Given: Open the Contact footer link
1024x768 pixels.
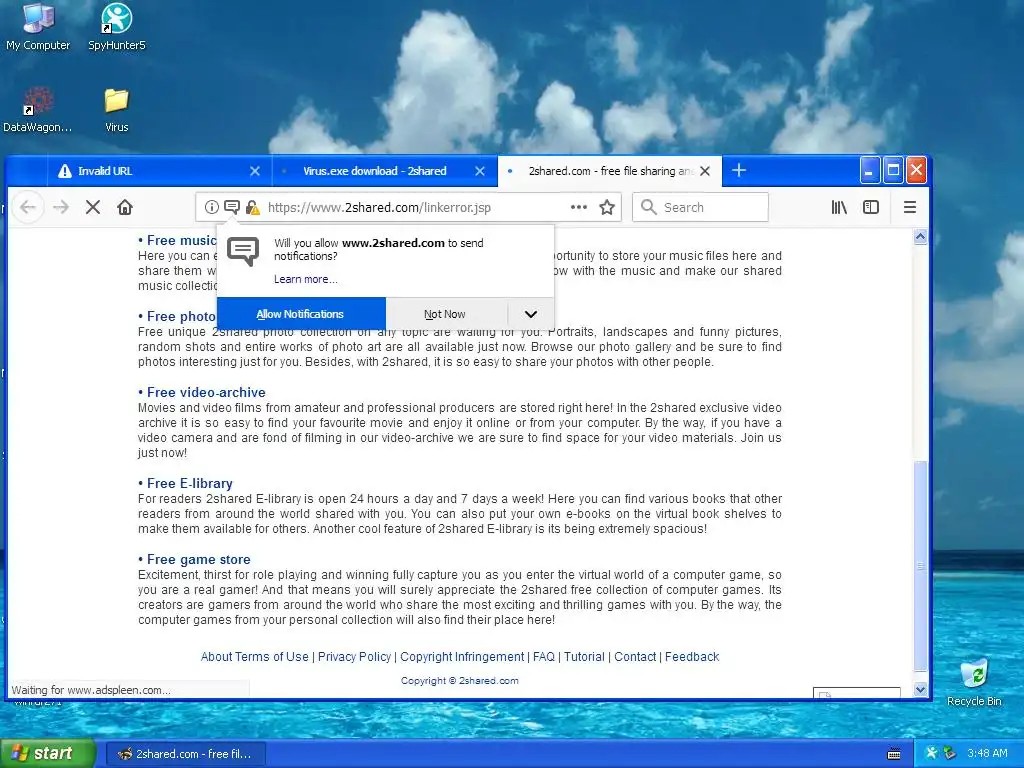Looking at the screenshot, I should click(635, 656).
